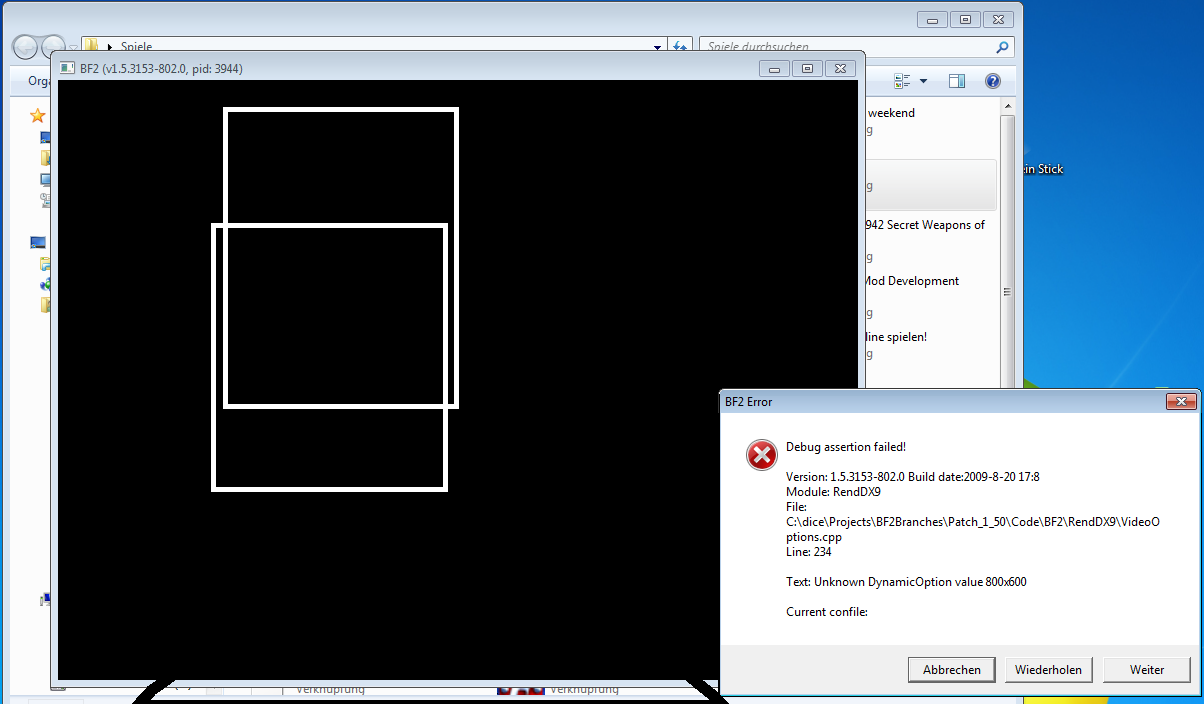Screen dimensions: 1204x704
Task: Click the 'Current confile:' line
Action: click(827, 612)
